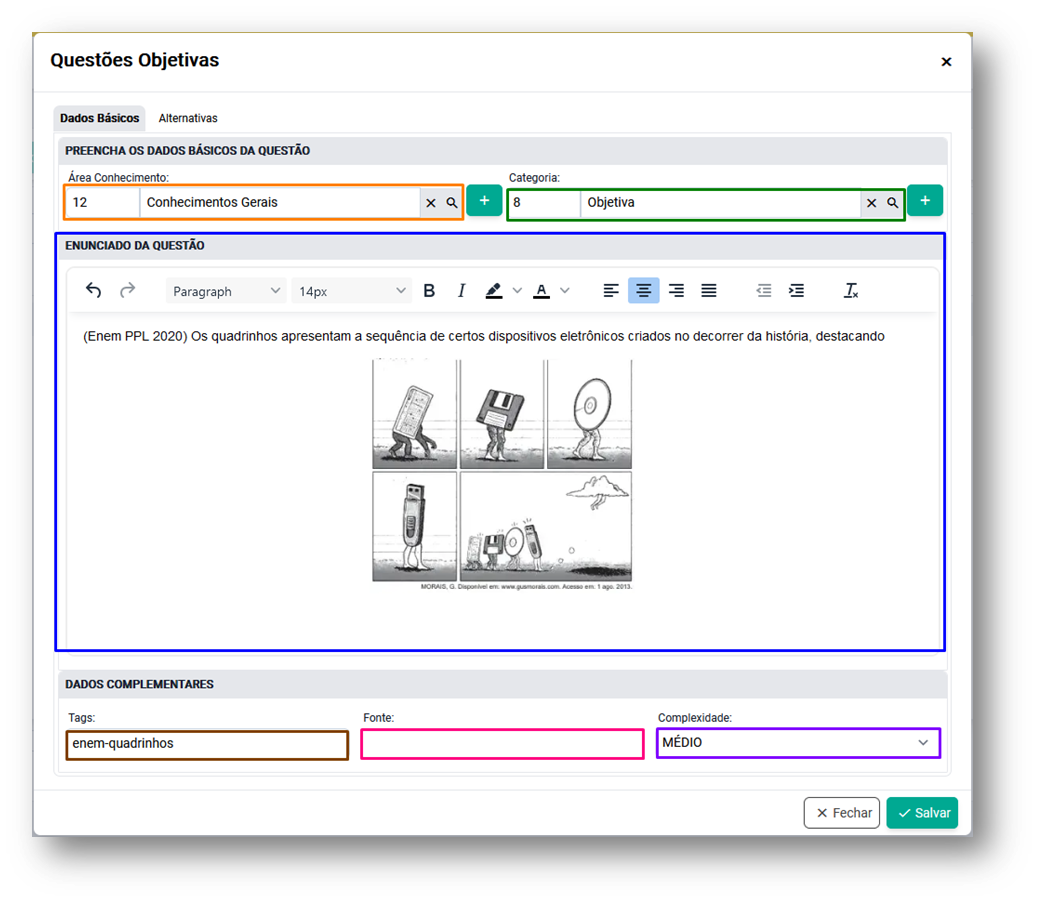Viewport: 1038px width, 902px height.
Task: Search for a Categoria
Action: click(892, 203)
